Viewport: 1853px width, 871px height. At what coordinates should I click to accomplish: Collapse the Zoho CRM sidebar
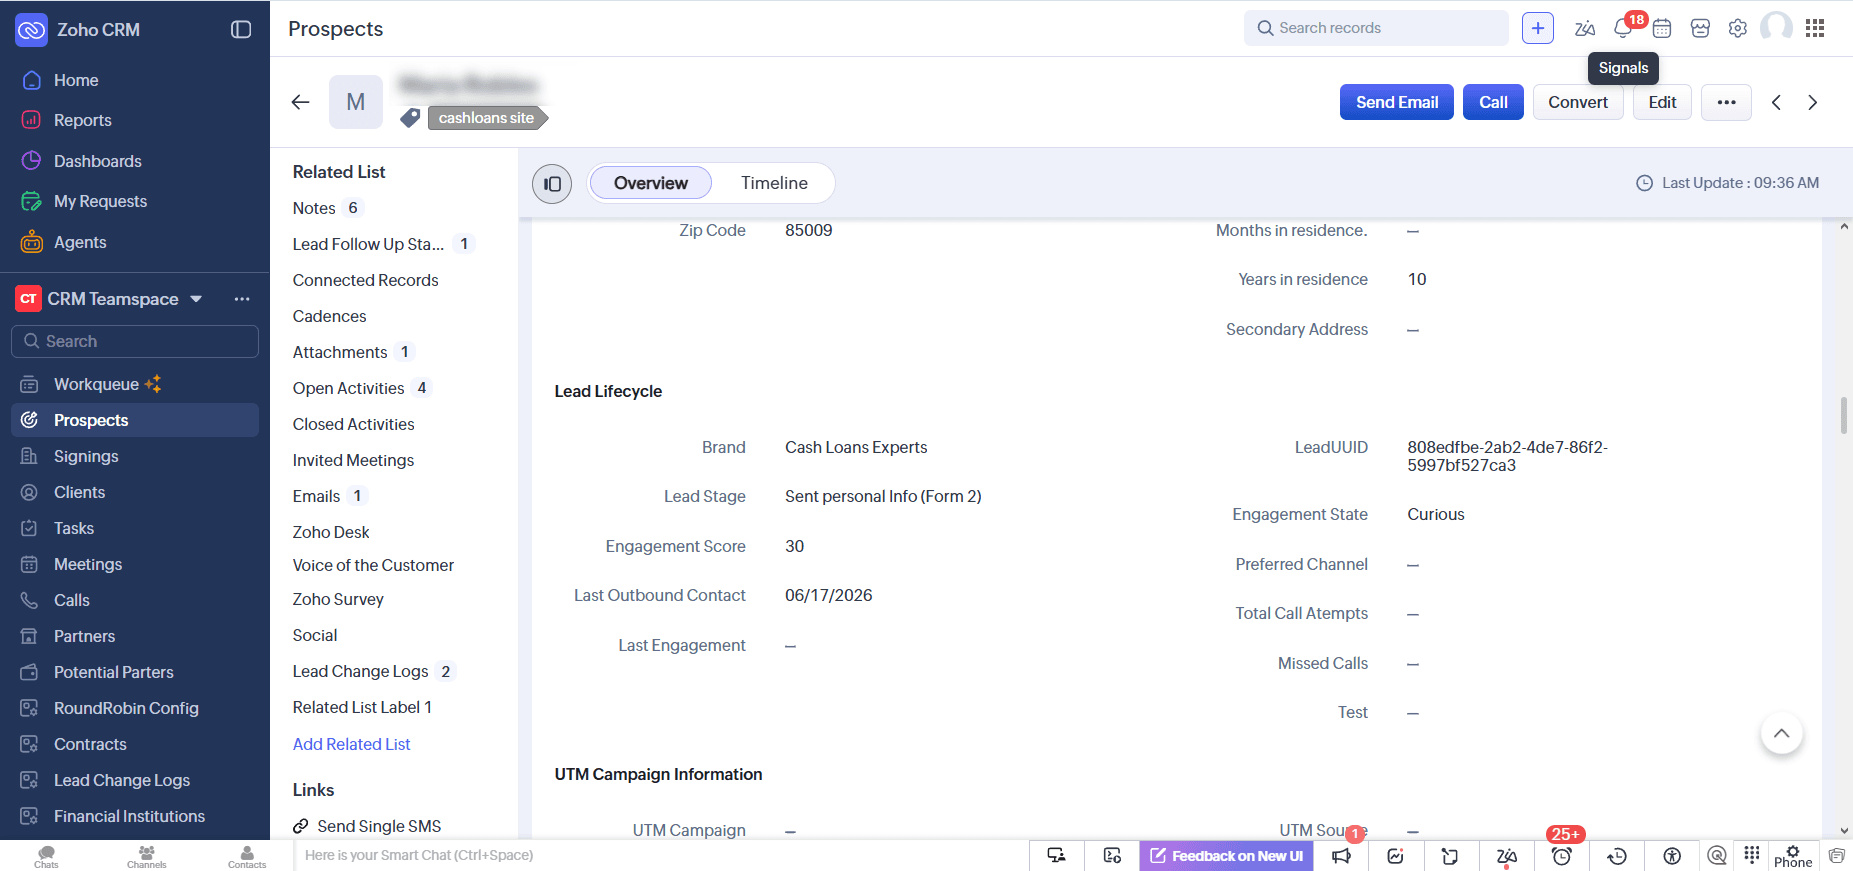241,29
